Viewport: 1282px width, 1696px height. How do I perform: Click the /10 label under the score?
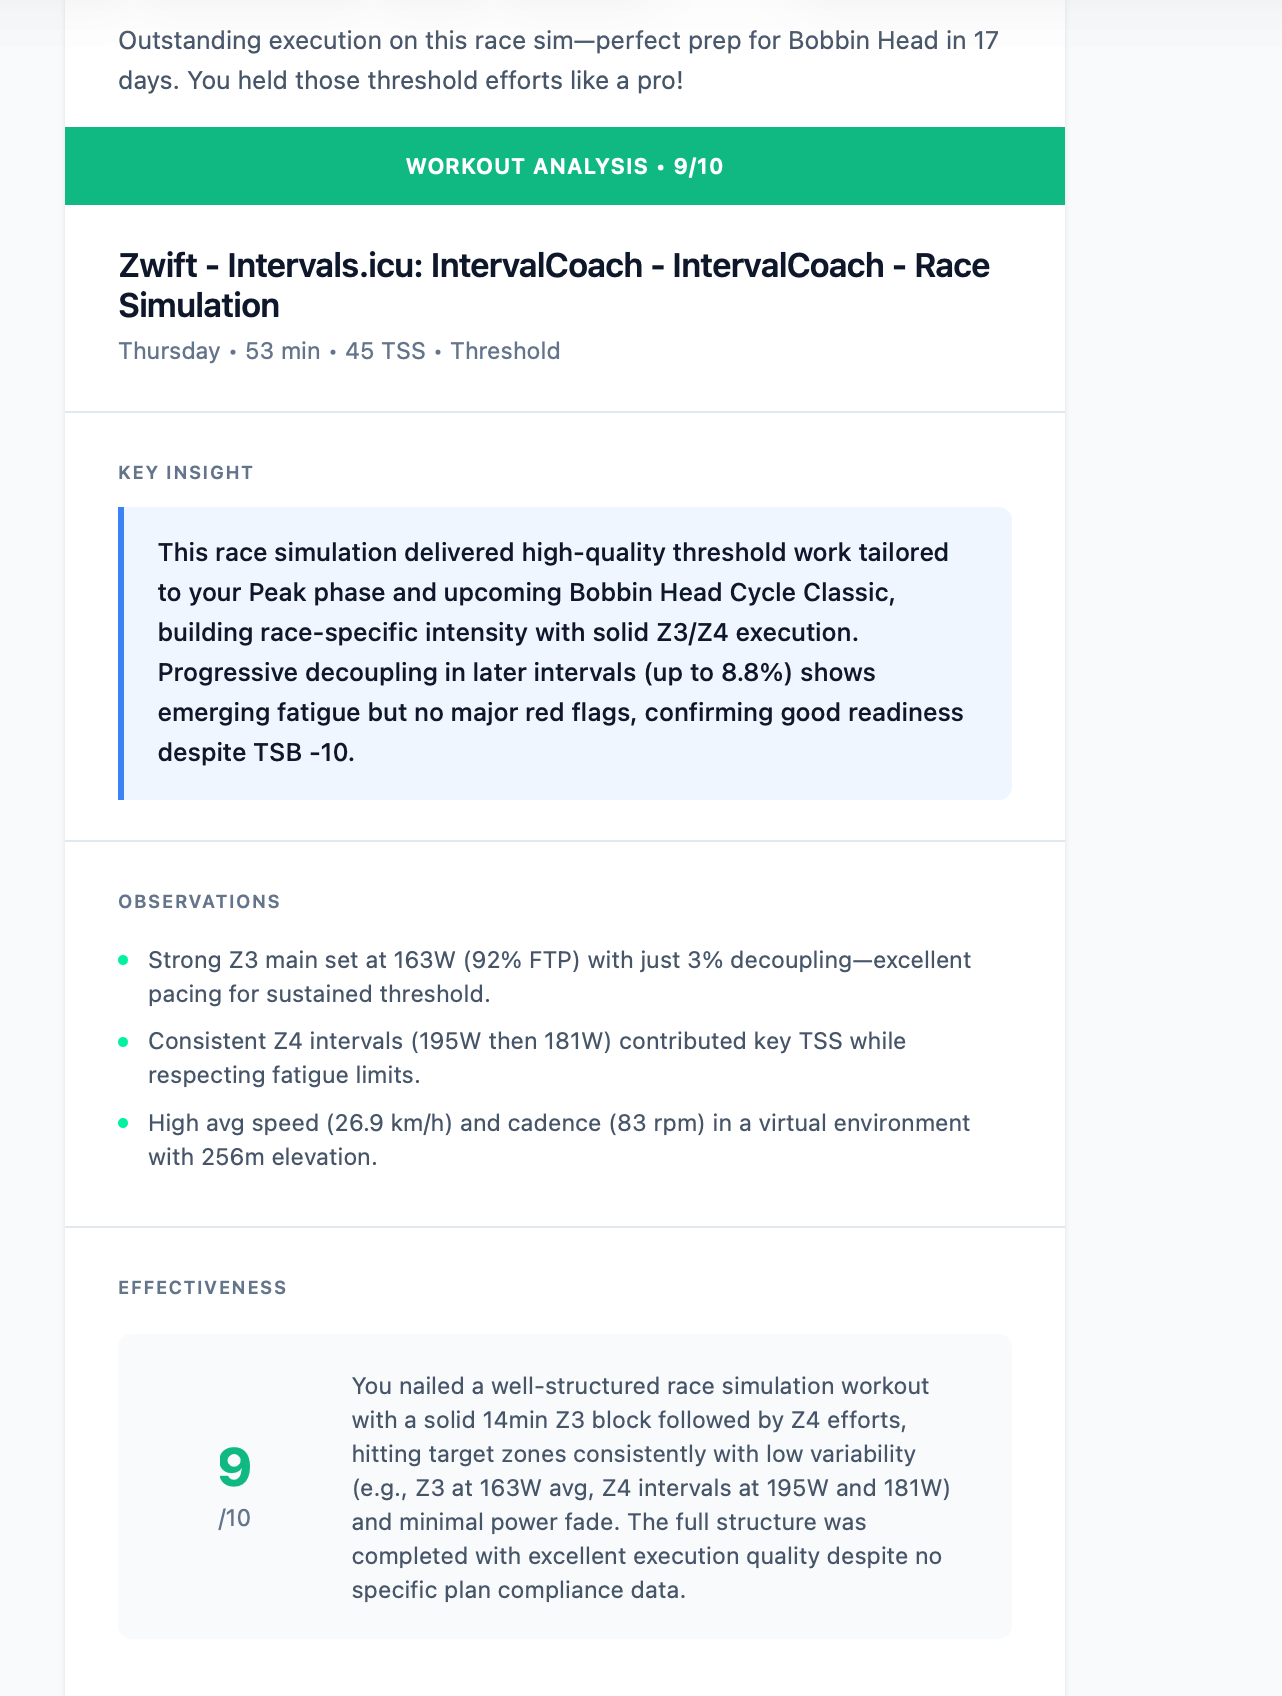[235, 1519]
